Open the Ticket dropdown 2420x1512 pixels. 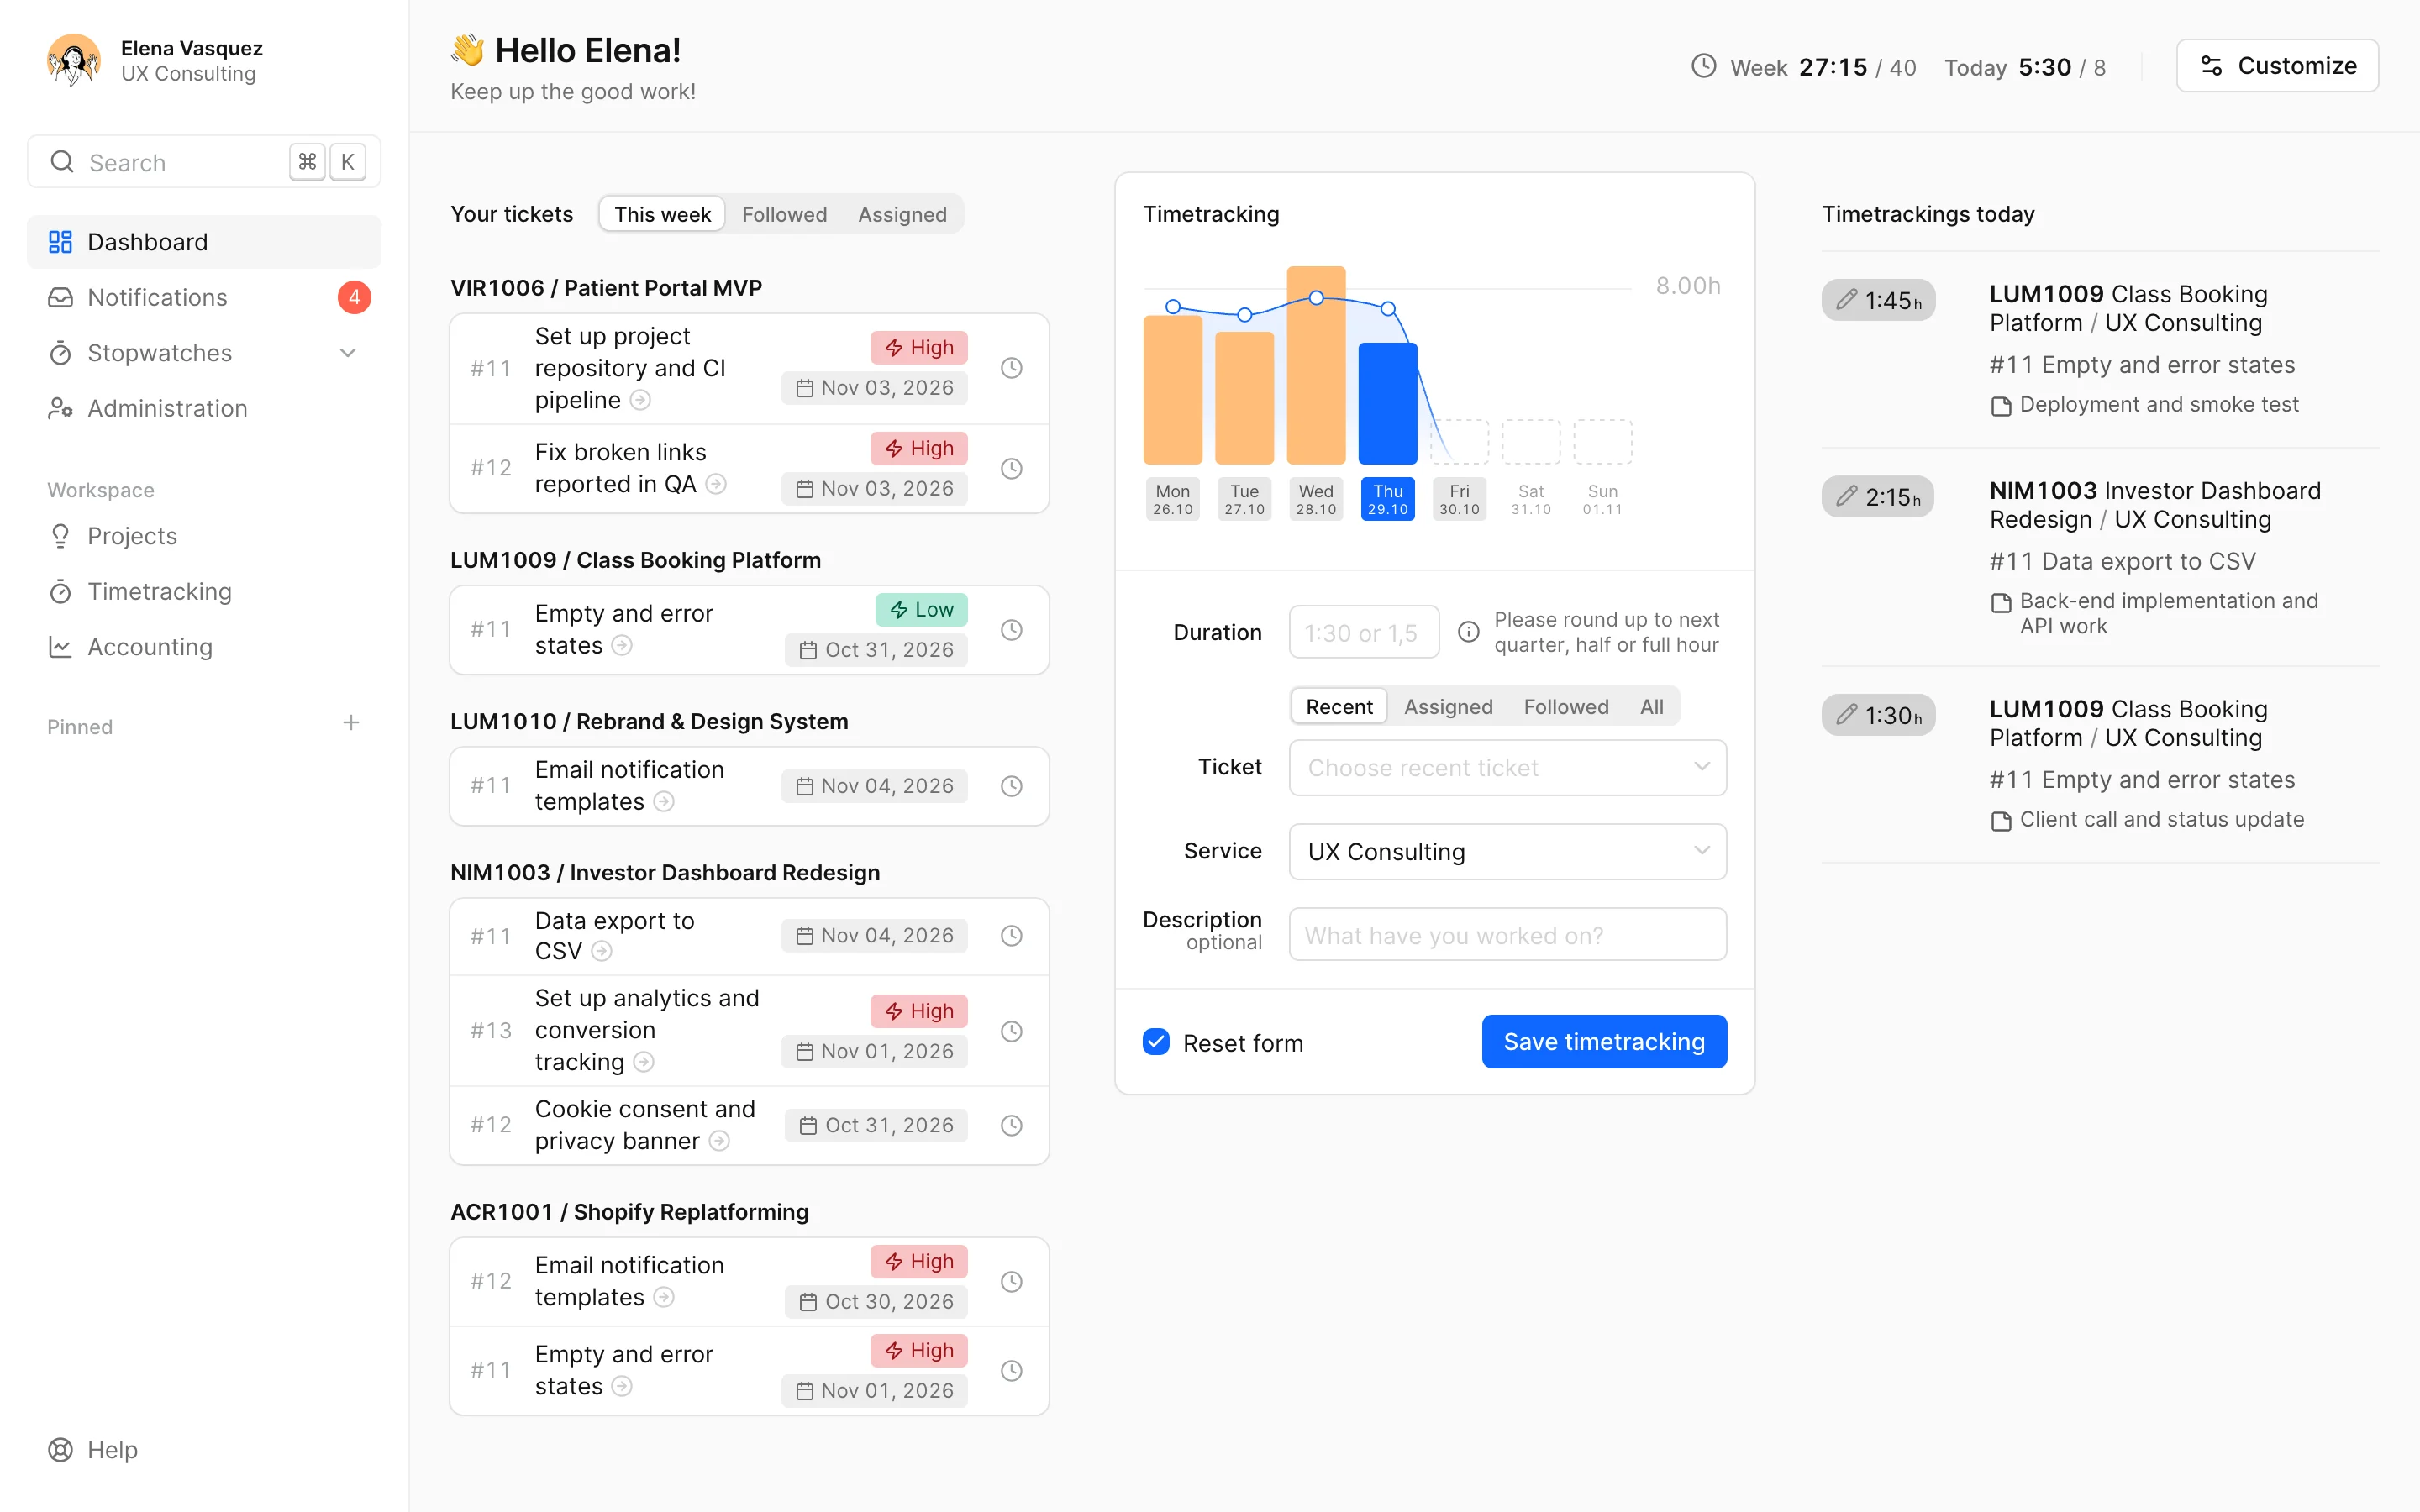pyautogui.click(x=1507, y=767)
